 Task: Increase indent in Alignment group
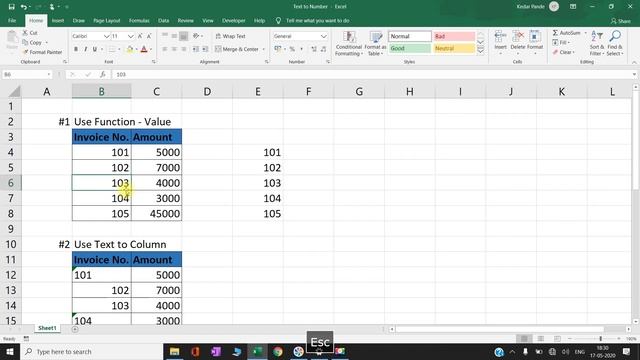[205, 49]
